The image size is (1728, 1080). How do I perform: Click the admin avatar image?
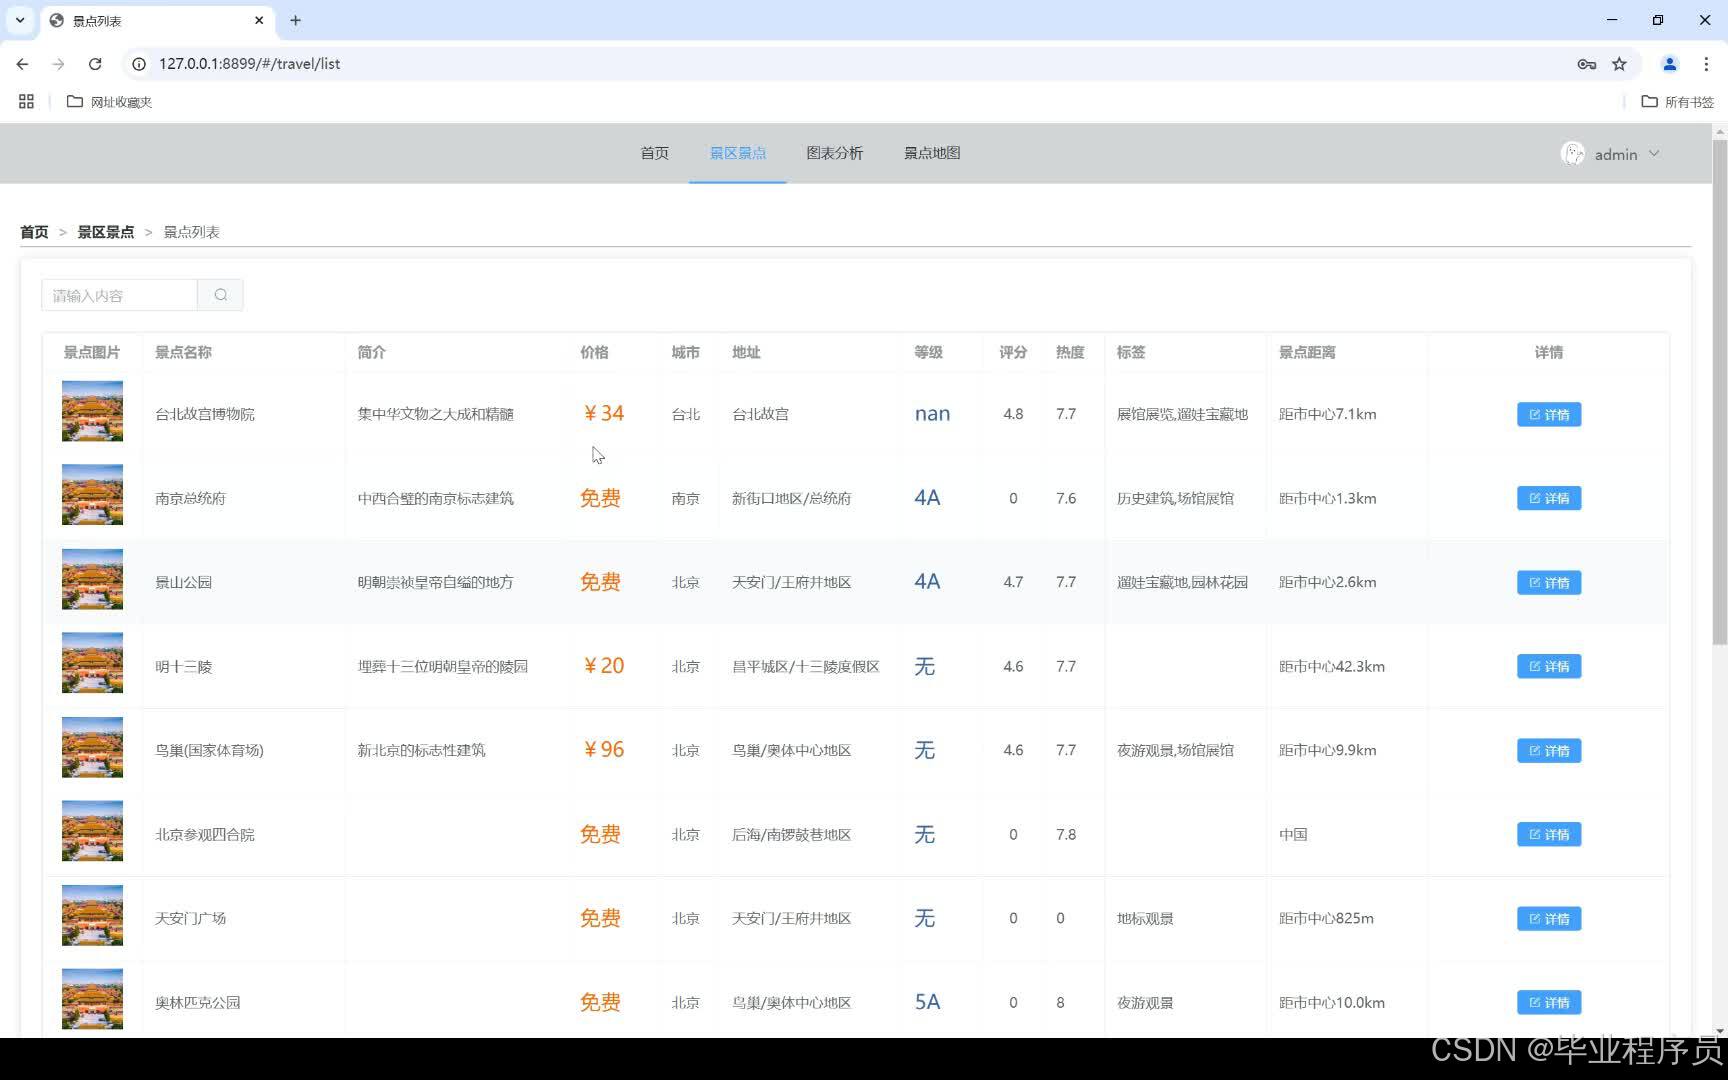(1572, 153)
